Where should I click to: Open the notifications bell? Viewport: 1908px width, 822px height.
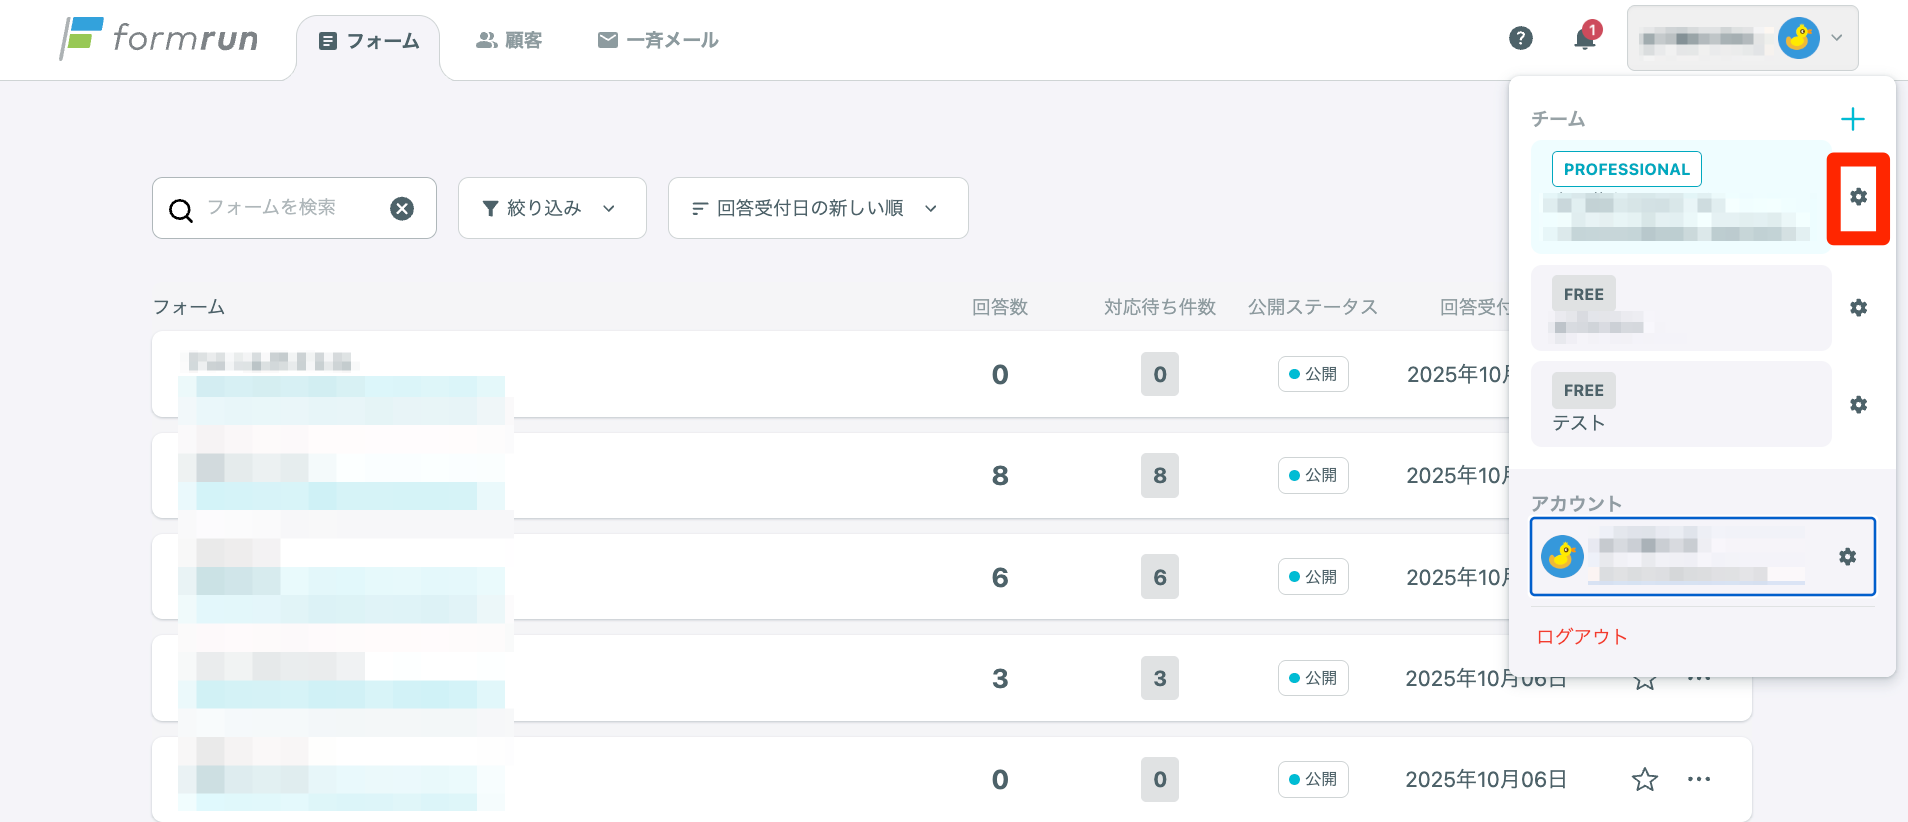(x=1585, y=39)
